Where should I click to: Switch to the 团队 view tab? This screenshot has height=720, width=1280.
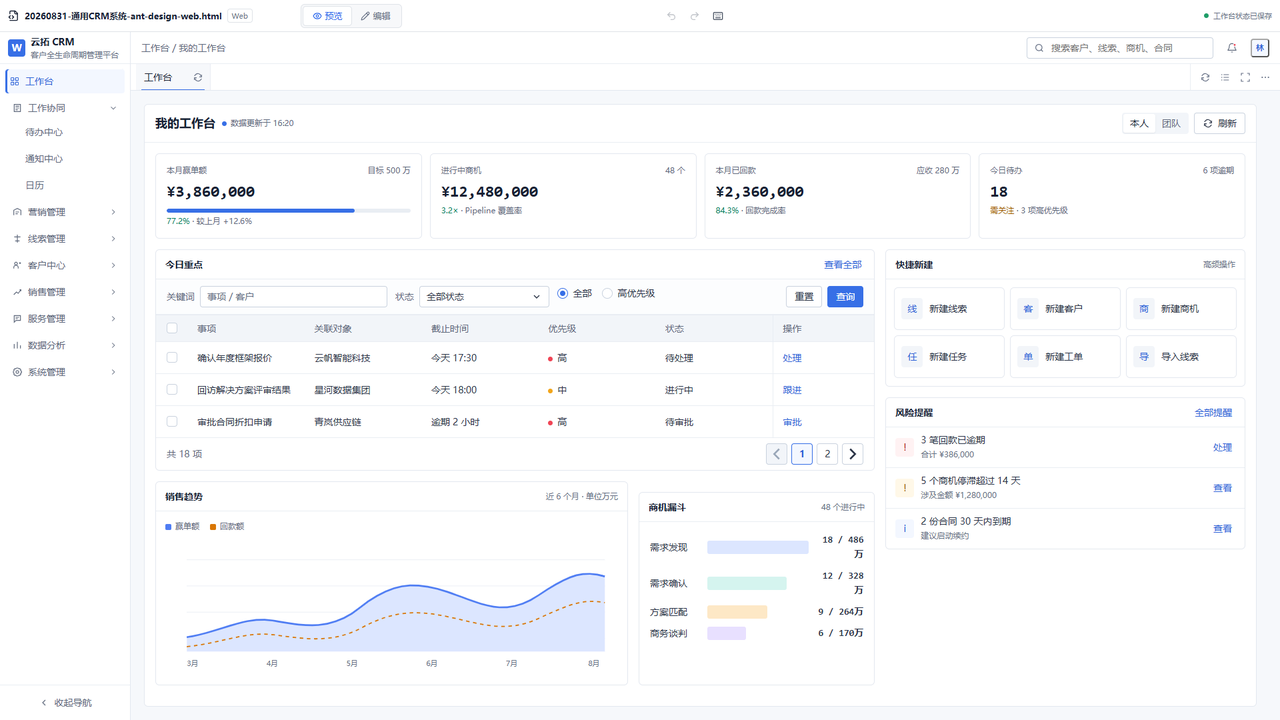pyautogui.click(x=1170, y=123)
